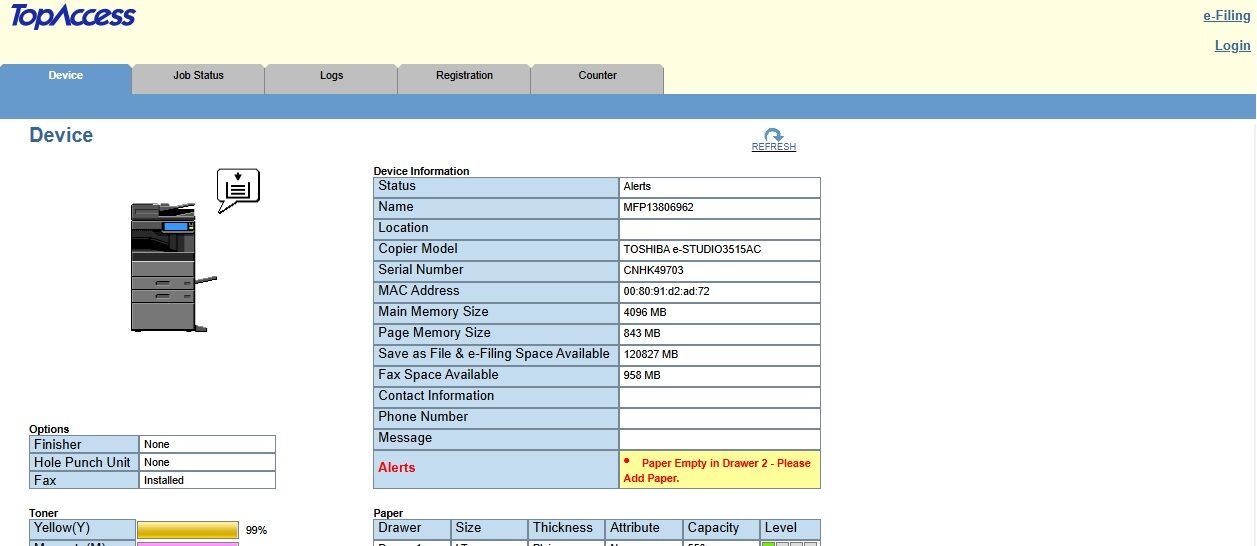Viewport: 1257px width, 546px height.
Task: Select the Device tab
Action: coord(66,76)
